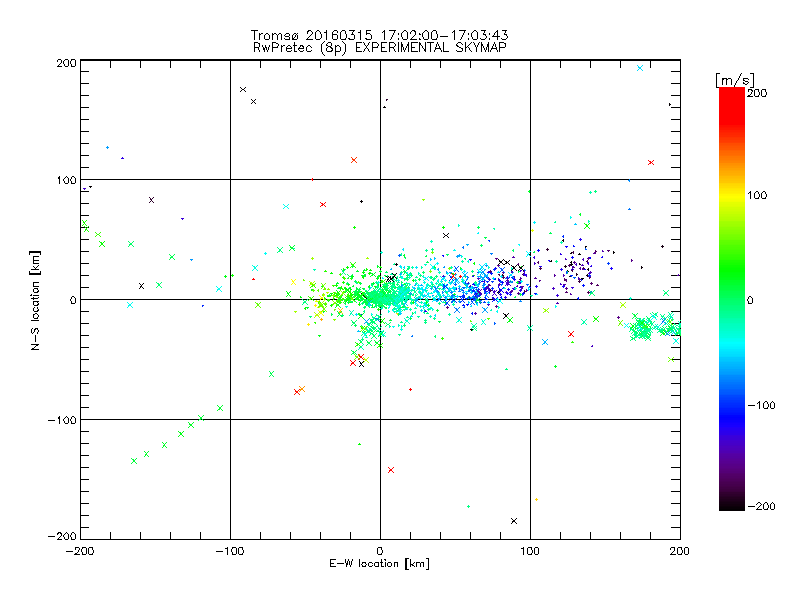Click the 'E-W location [km]' axis label

[379, 564]
